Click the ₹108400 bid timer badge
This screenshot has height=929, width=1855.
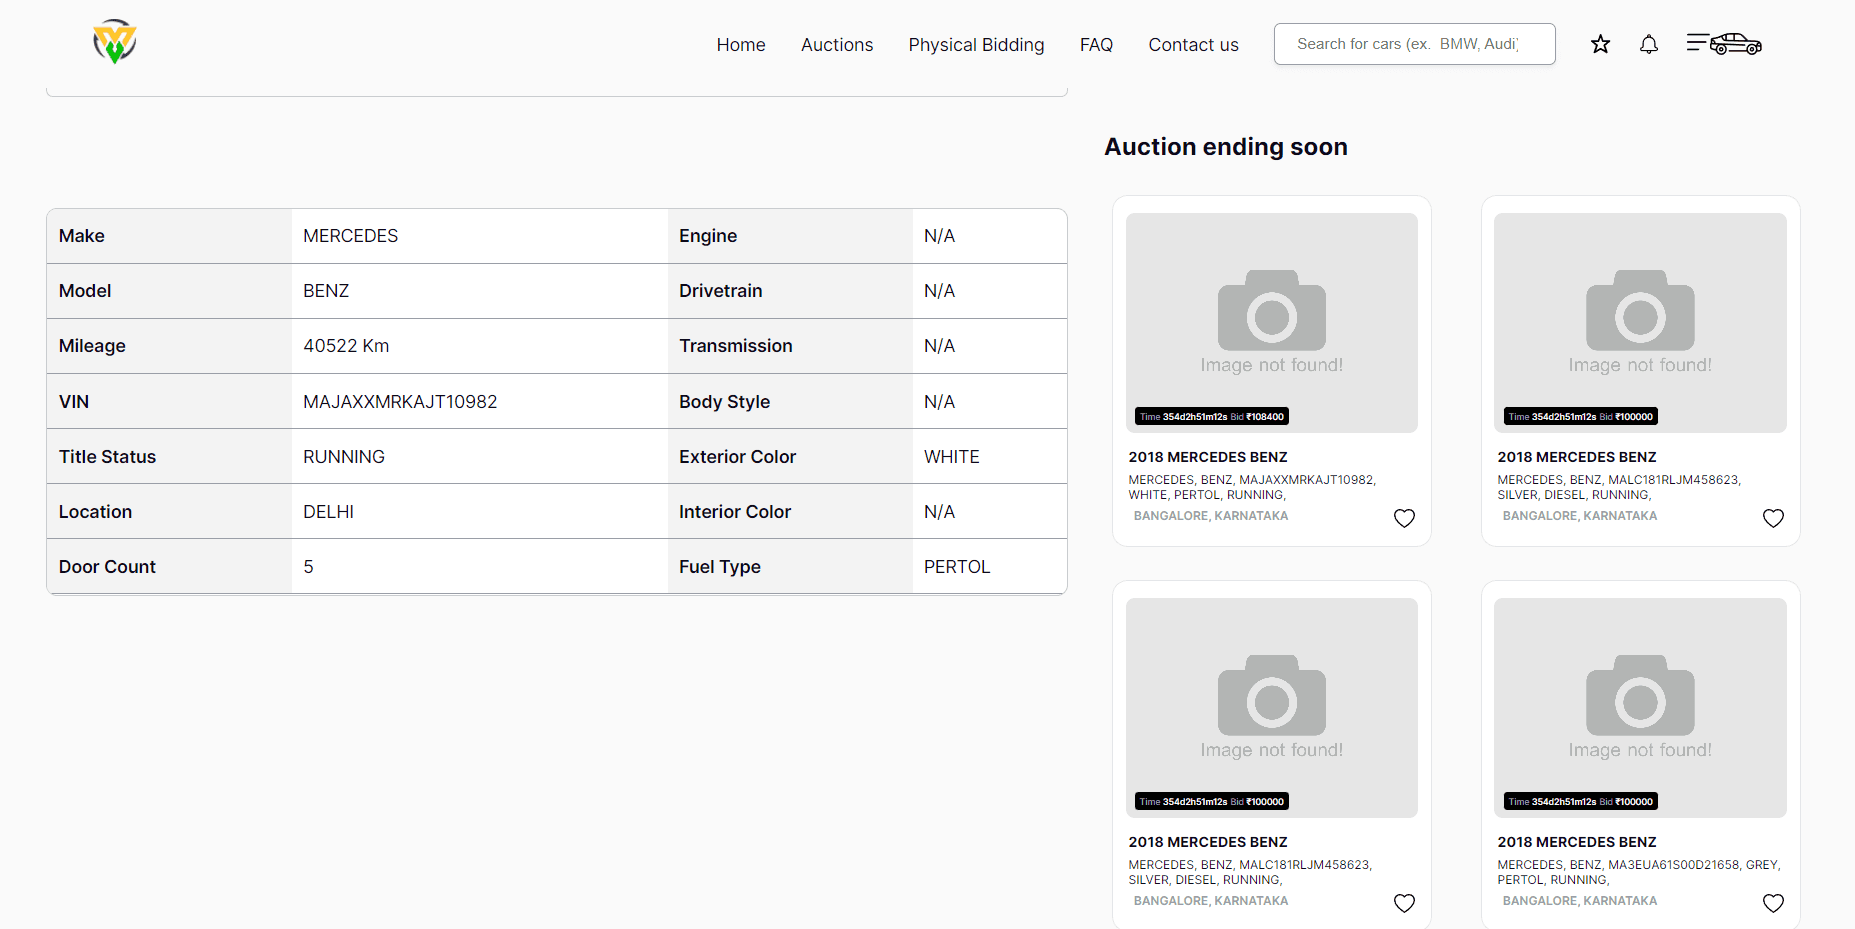[x=1211, y=416]
